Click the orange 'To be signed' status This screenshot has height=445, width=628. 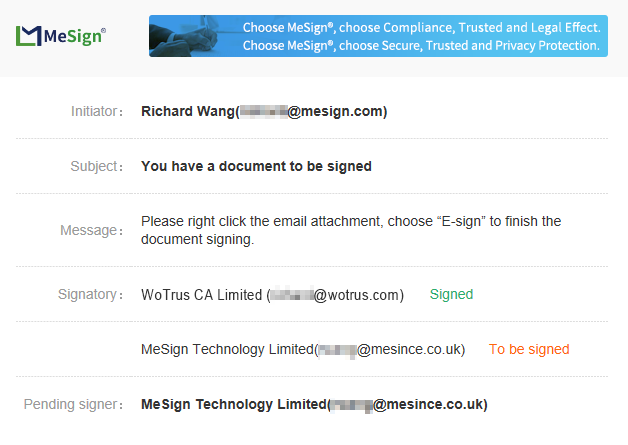(x=529, y=349)
